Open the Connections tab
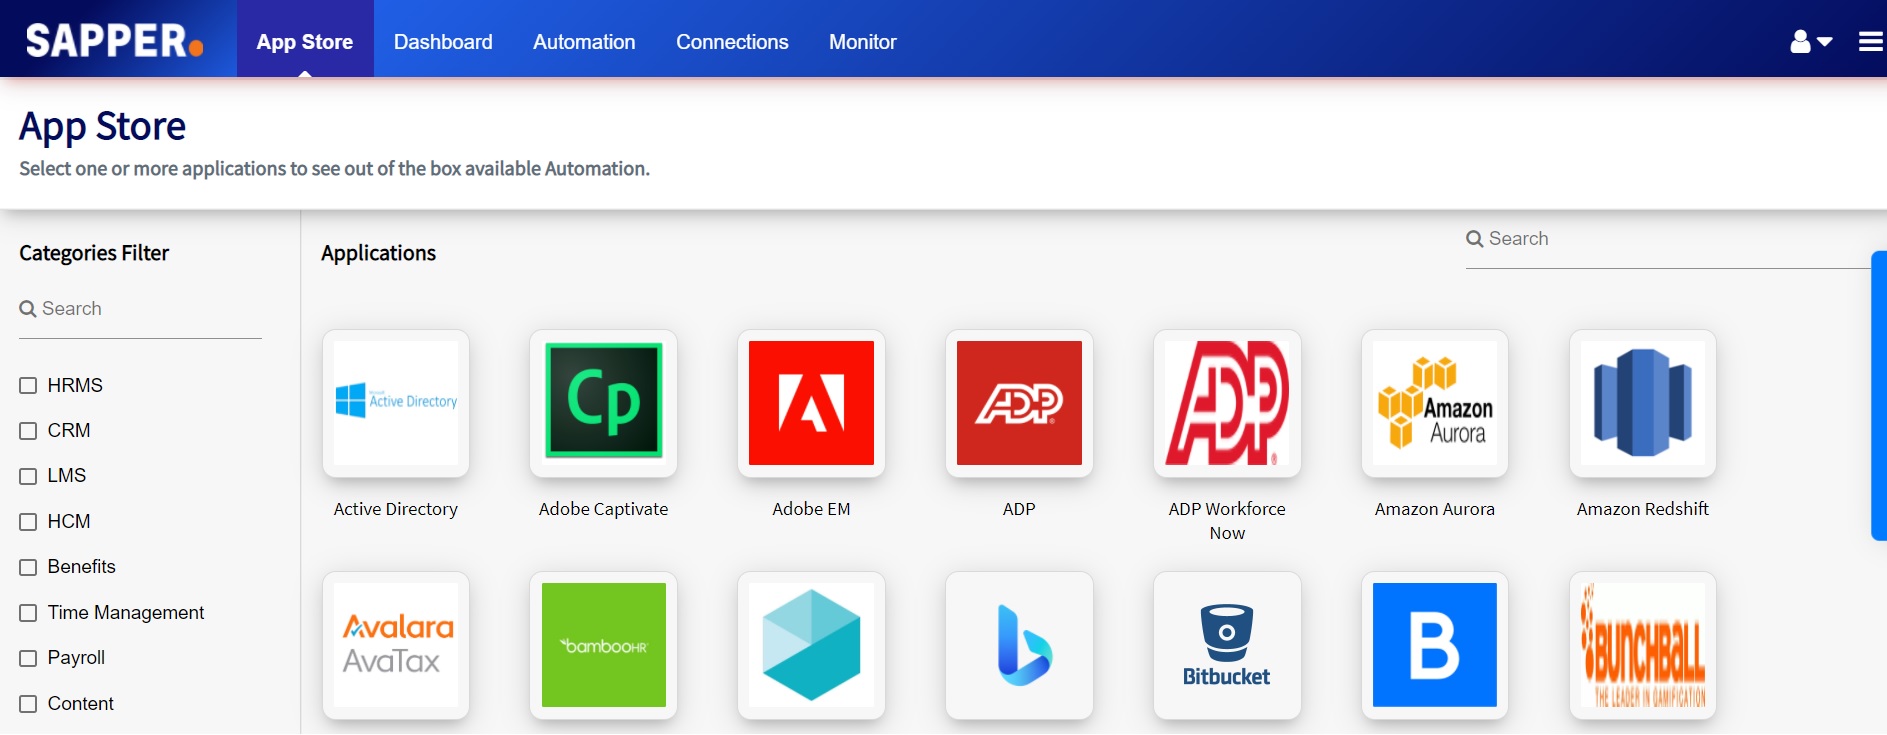The width and height of the screenshot is (1887, 735). (x=732, y=42)
